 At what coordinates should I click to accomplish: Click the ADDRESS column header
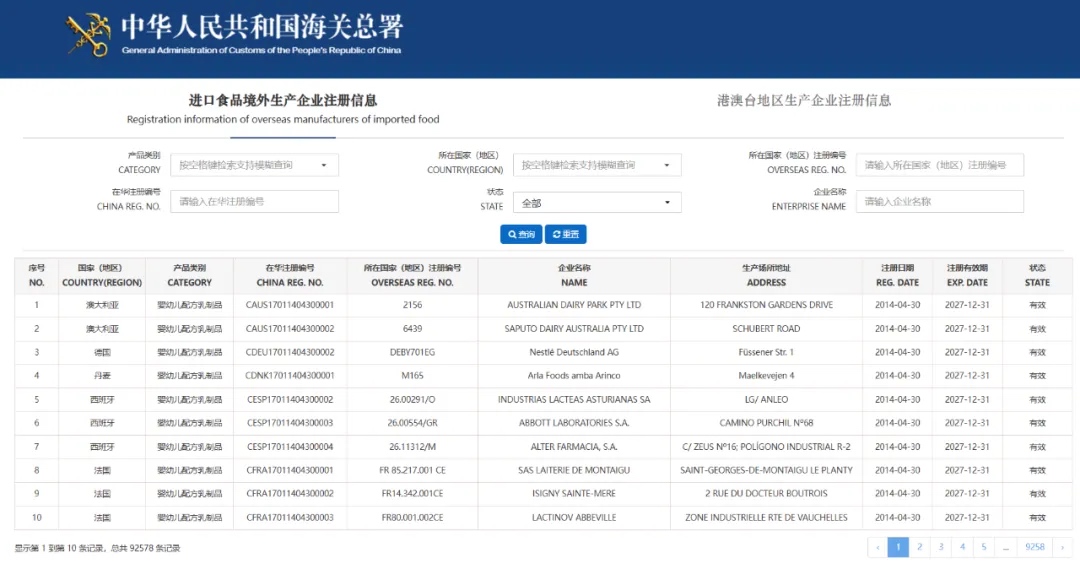[x=766, y=275]
